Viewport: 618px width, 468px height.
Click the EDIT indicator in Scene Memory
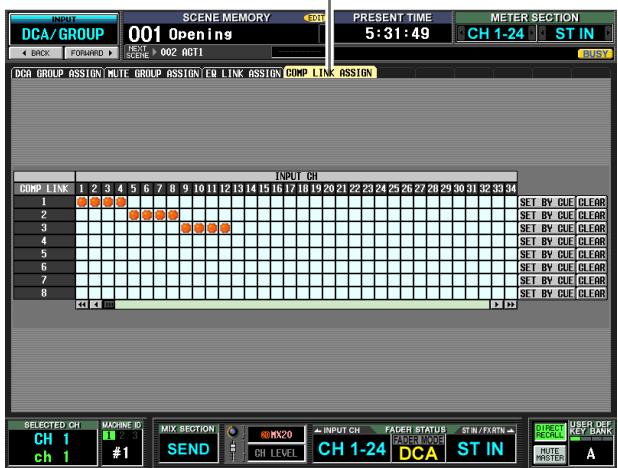[315, 18]
